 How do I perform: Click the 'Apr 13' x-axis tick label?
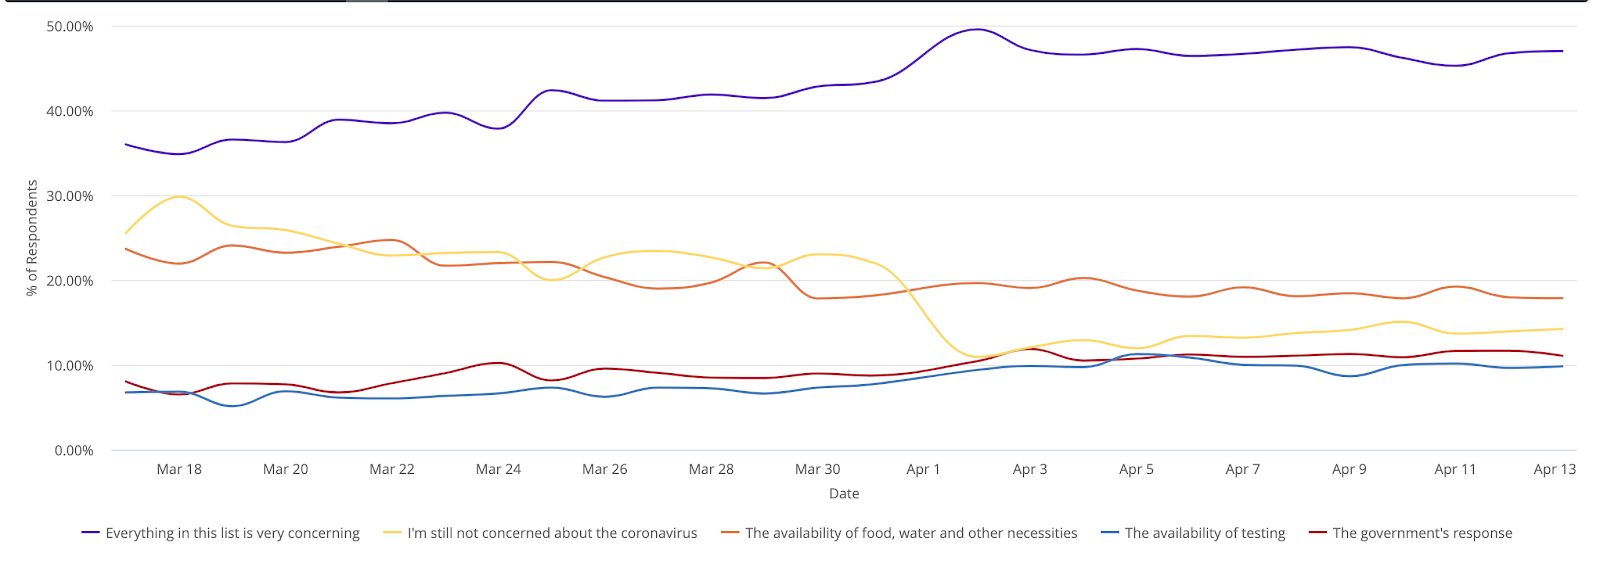(x=1554, y=469)
